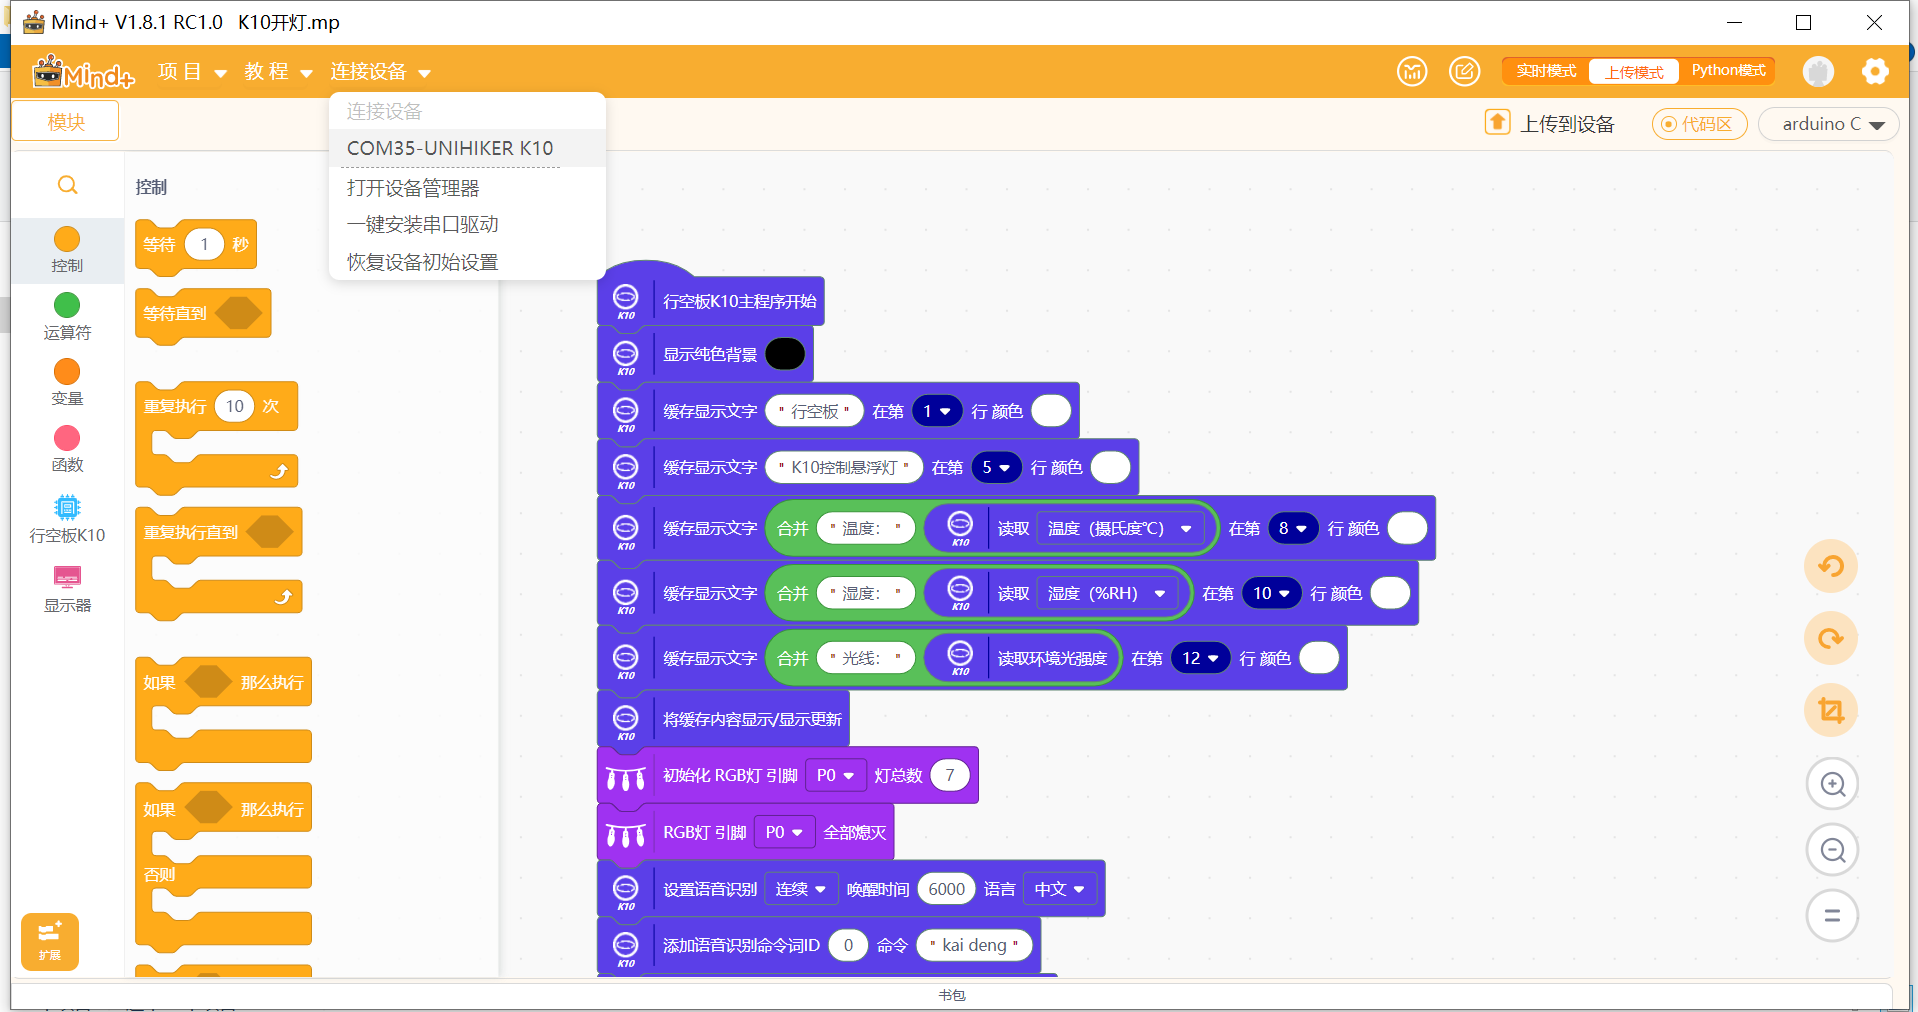Open the arduino C language dropdown
Viewport: 1918px width, 1012px height.
1829,124
